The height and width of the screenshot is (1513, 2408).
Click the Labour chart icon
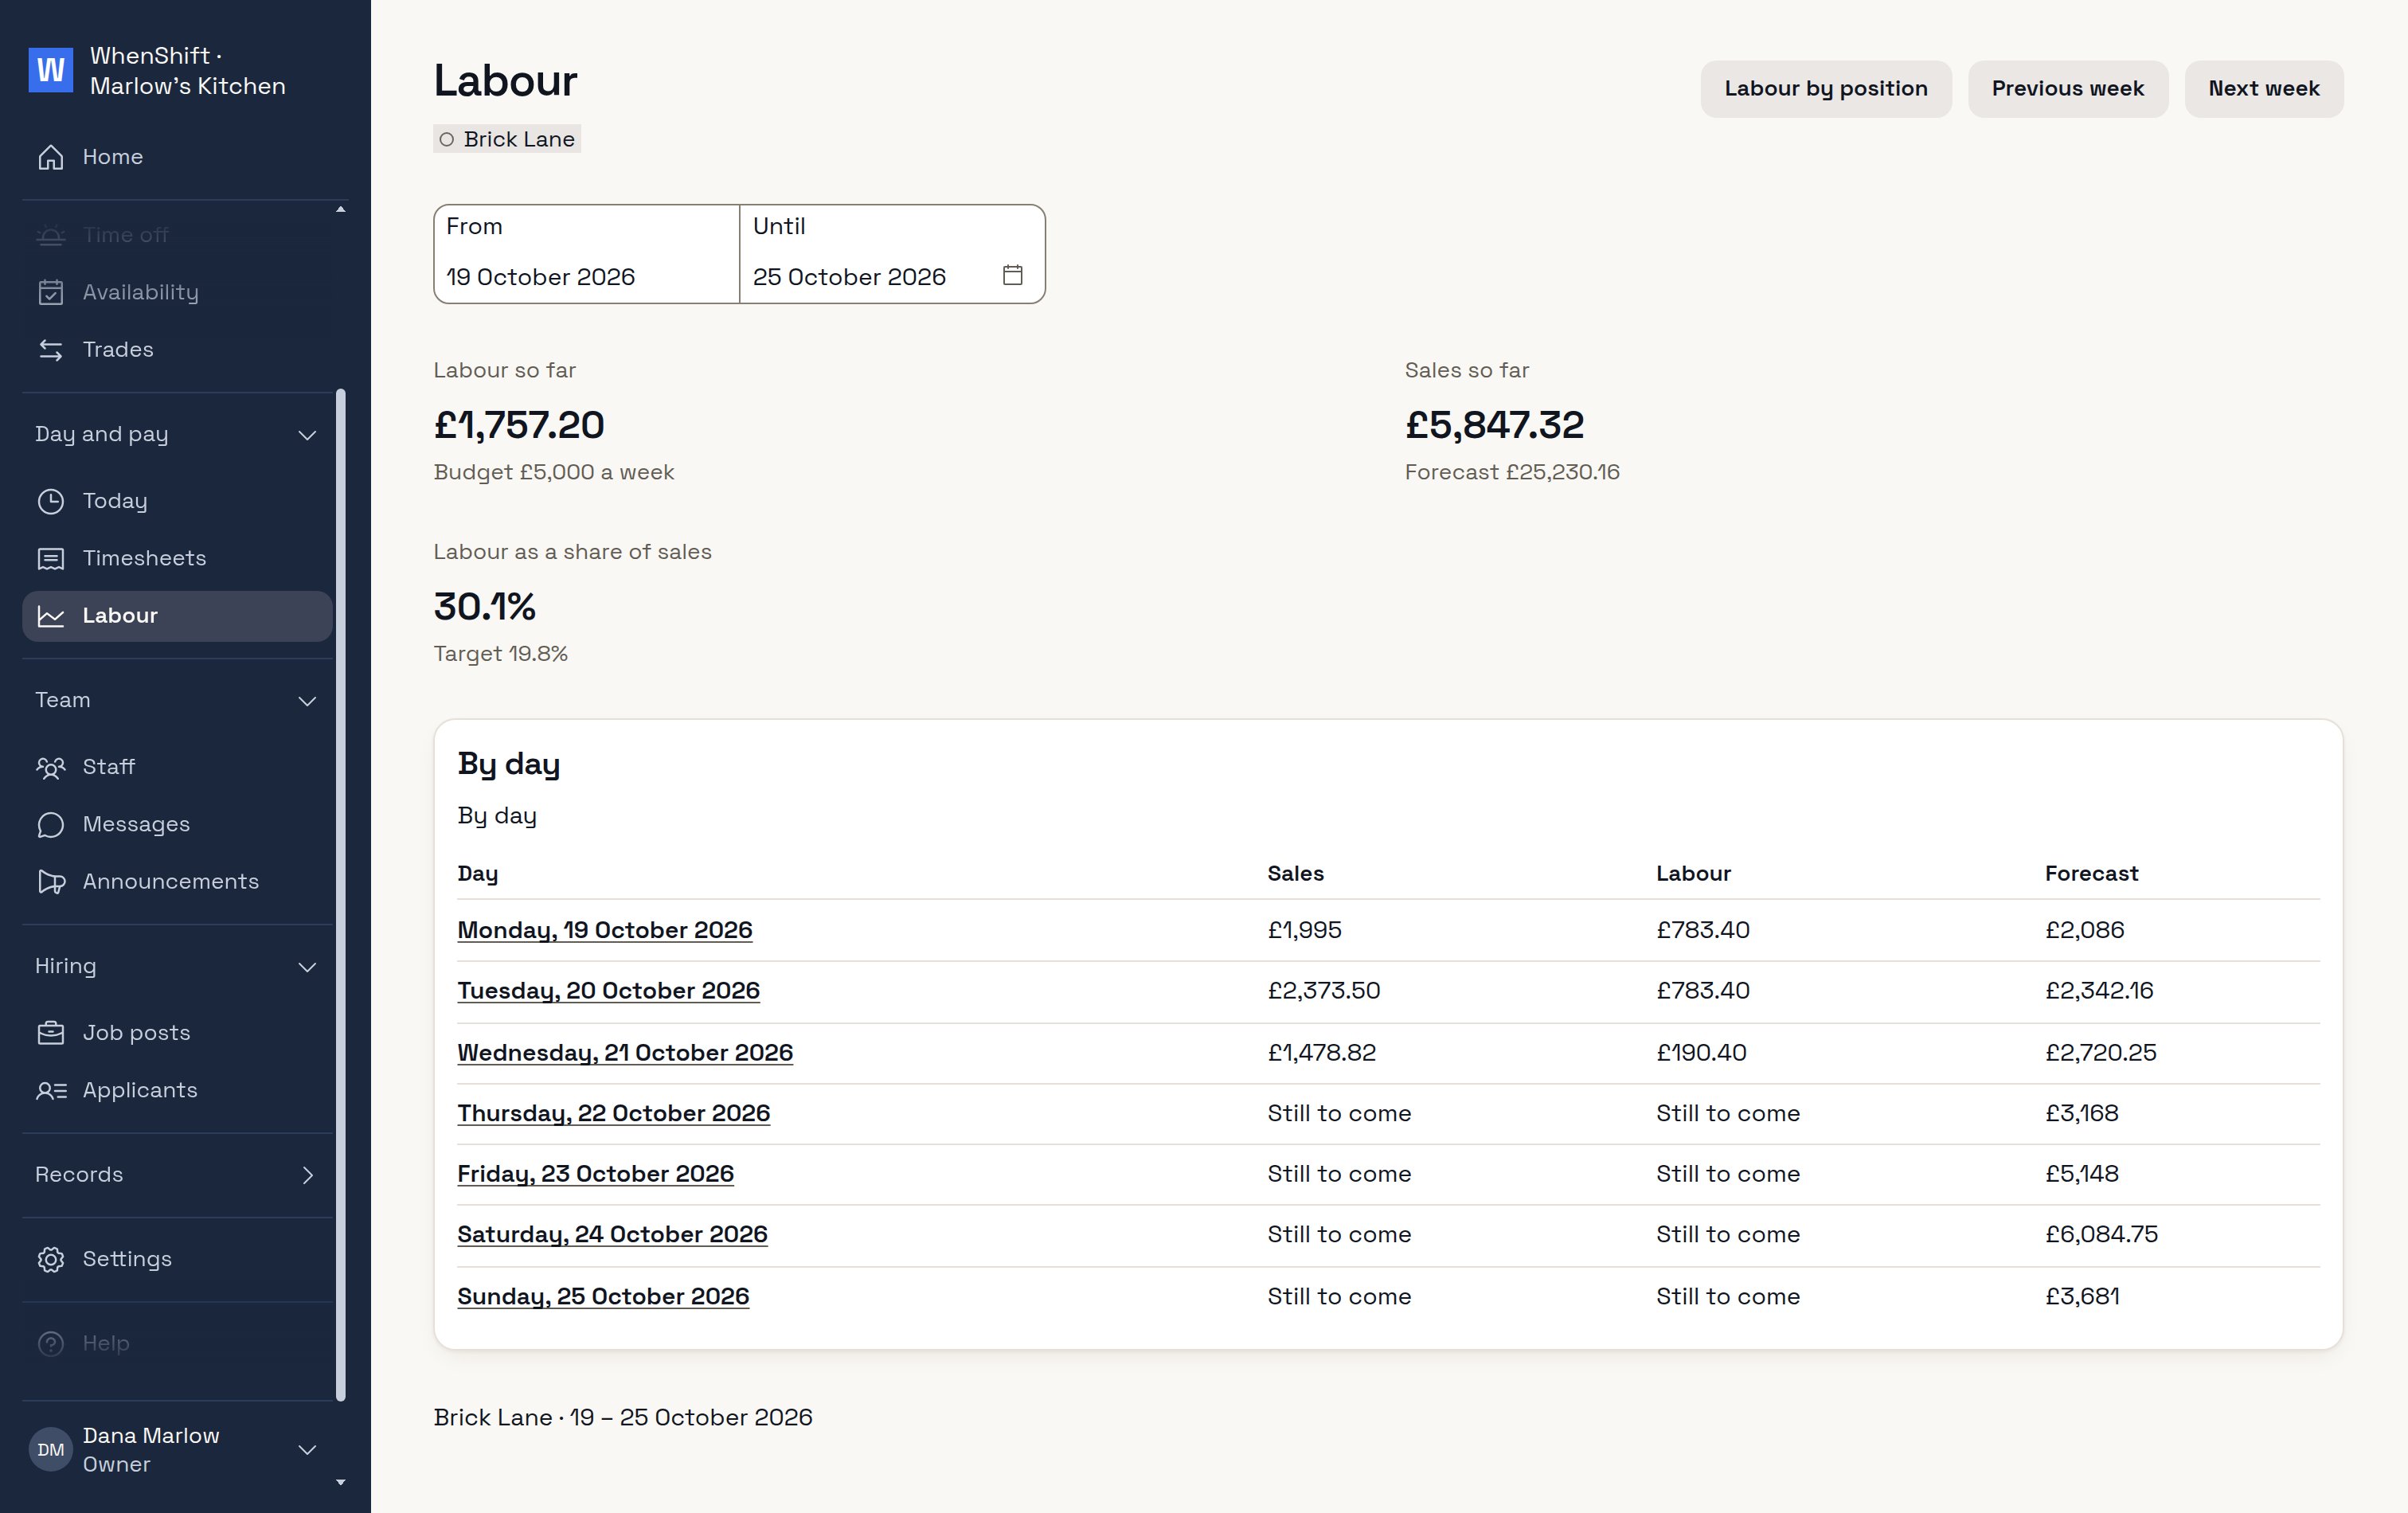click(x=51, y=616)
